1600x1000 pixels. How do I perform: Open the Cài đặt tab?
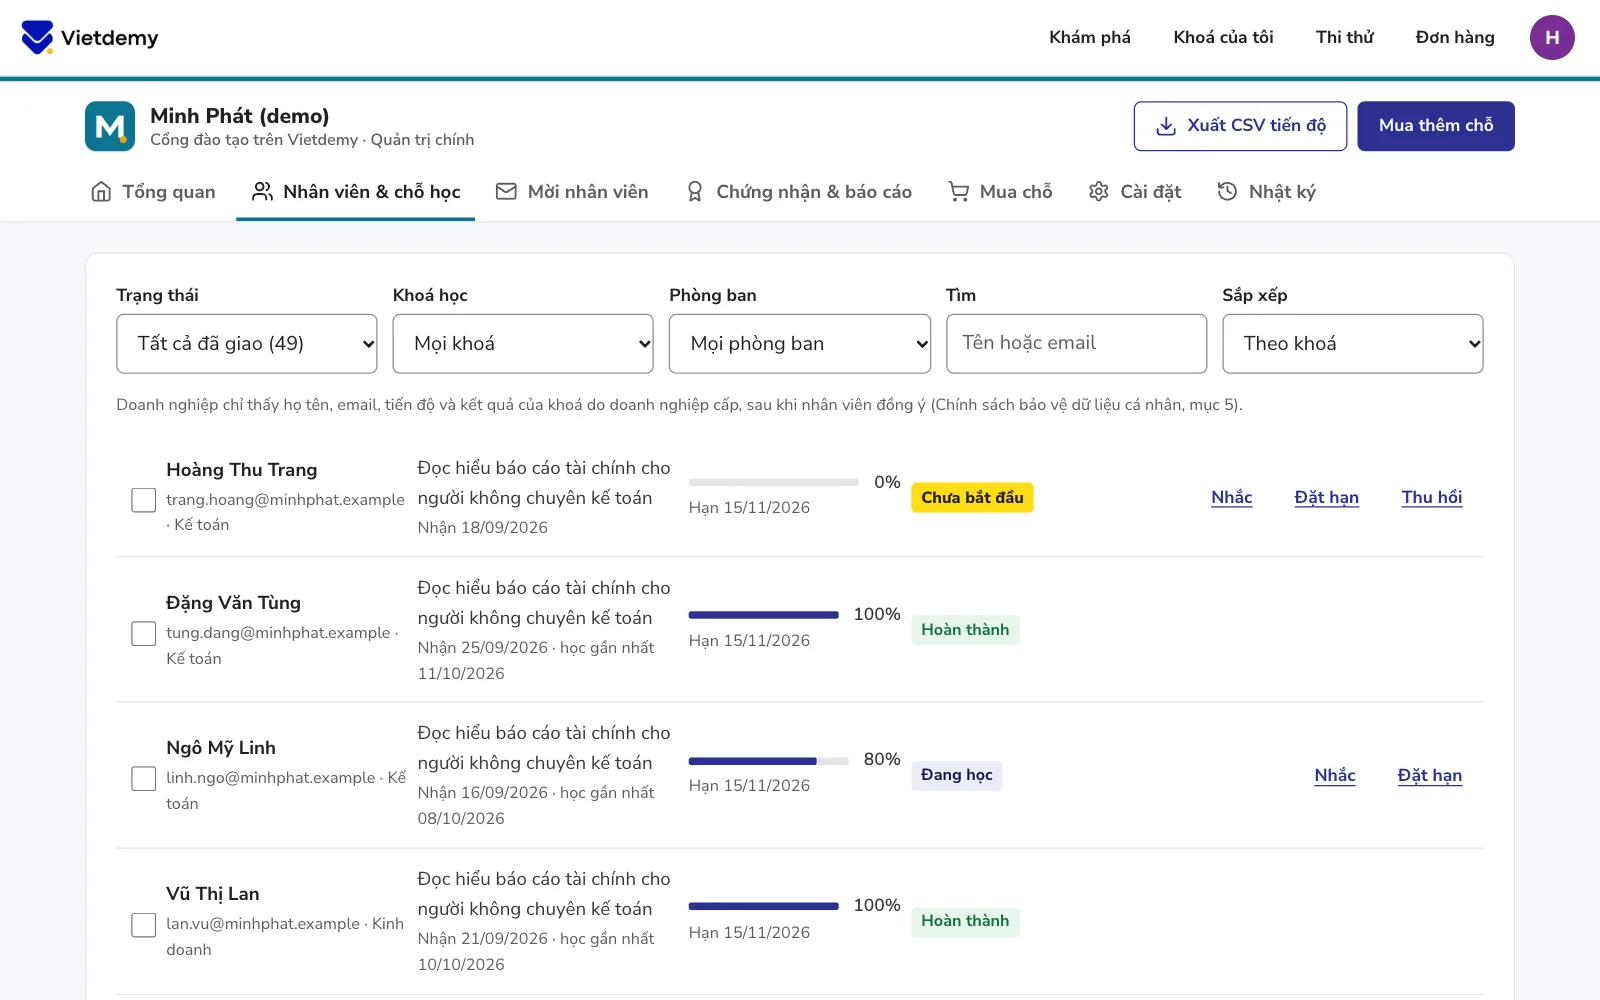(x=1135, y=192)
